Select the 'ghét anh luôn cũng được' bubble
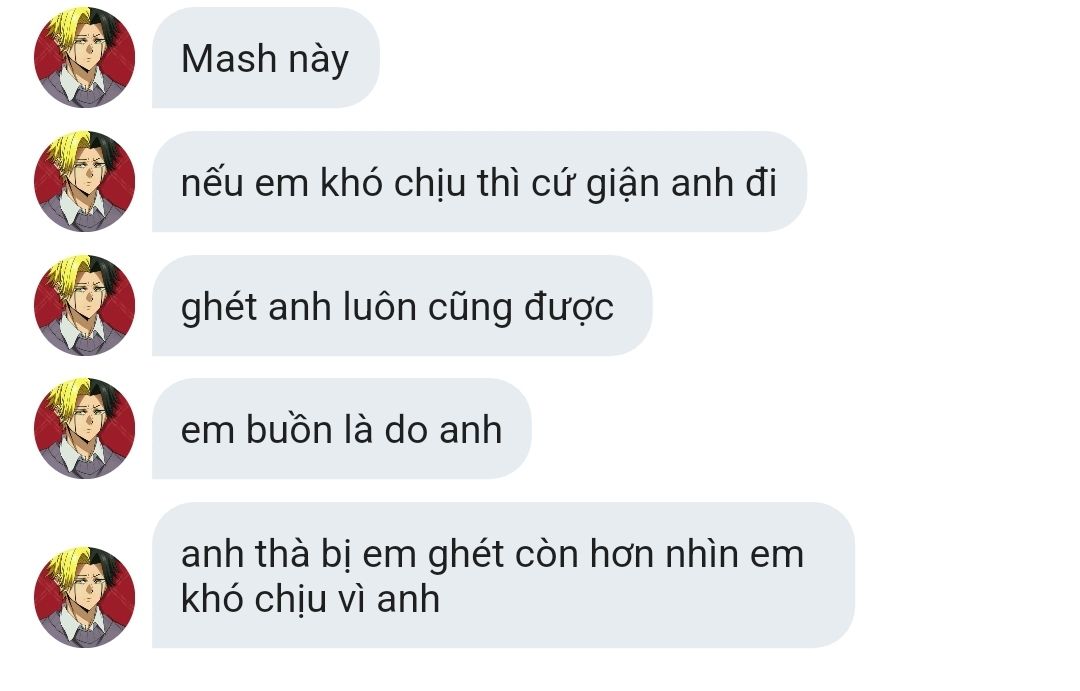The height and width of the screenshot is (691, 1080). point(402,305)
